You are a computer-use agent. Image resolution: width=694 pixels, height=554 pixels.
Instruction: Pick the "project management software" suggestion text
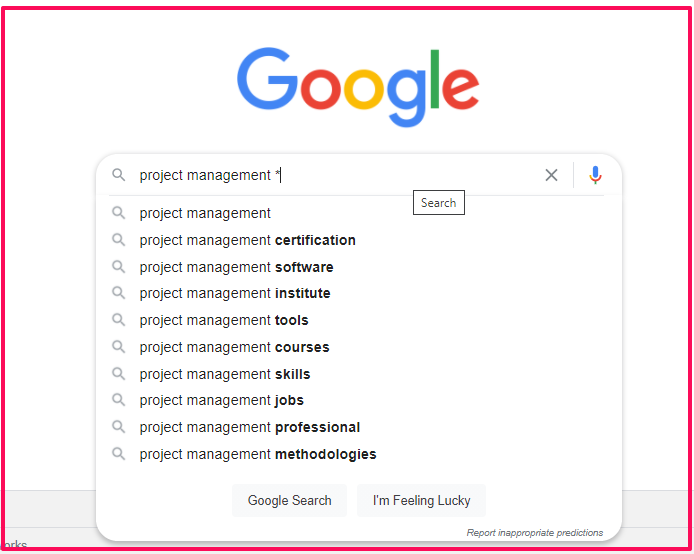click(x=236, y=267)
